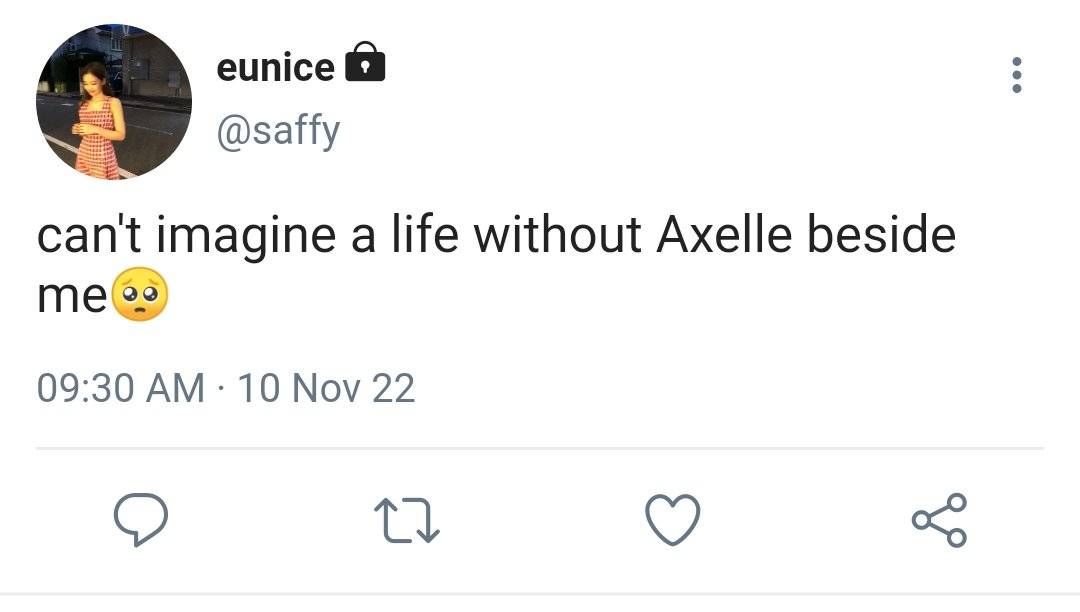Click the 10 Nov 22 date
Image resolution: width=1080 pixels, height=612 pixels.
coord(326,388)
